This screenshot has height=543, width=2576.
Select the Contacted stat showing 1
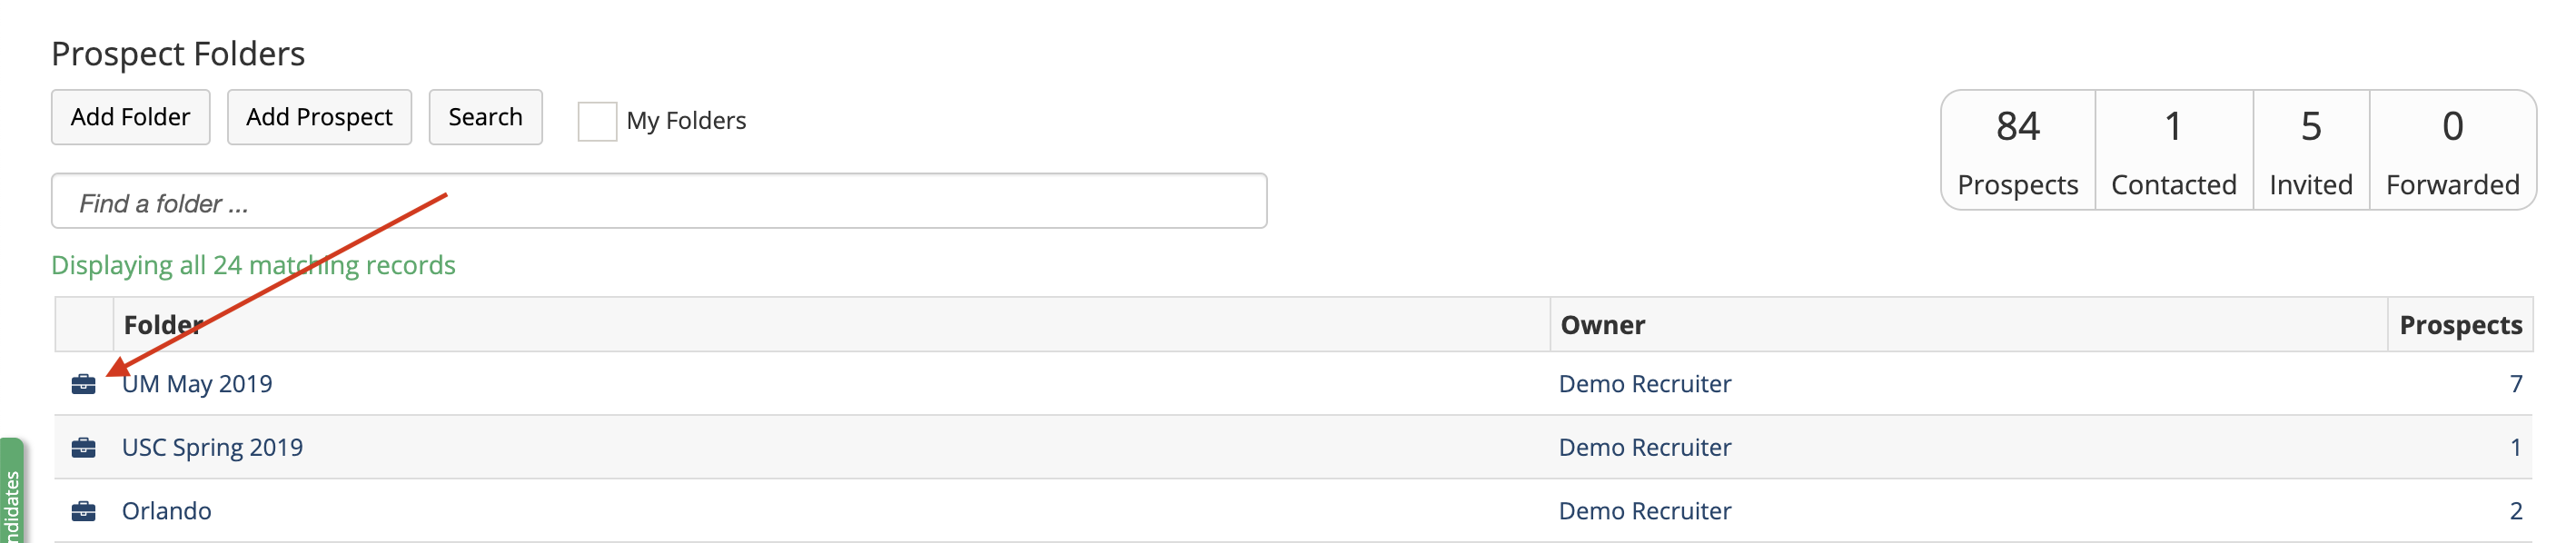pyautogui.click(x=2173, y=148)
